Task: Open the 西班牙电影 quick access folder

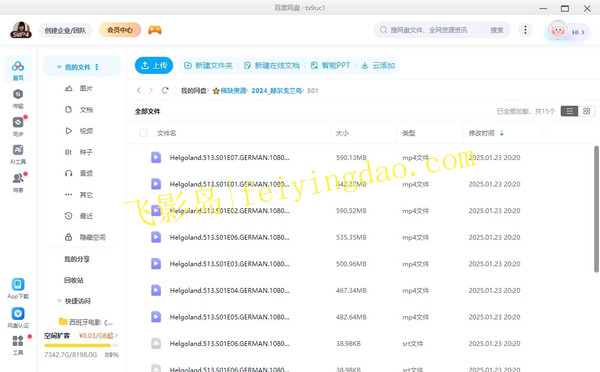Action: coord(86,322)
